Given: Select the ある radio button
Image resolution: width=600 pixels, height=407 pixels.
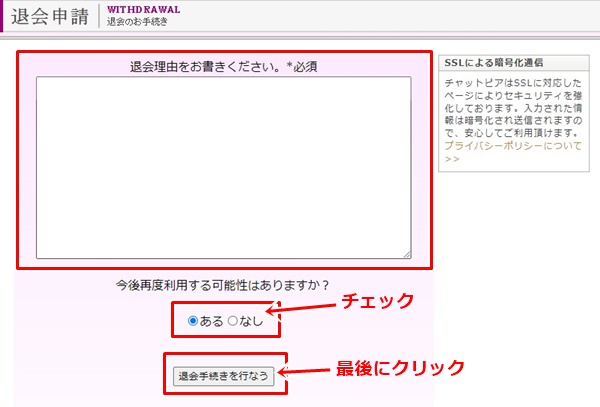Looking at the screenshot, I should (x=193, y=321).
